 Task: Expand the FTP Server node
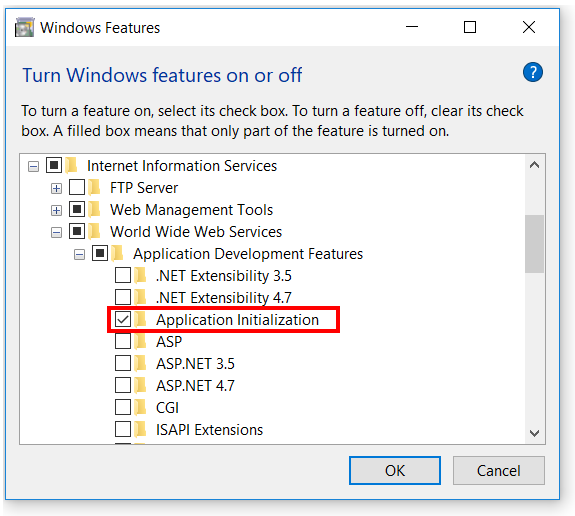pos(56,189)
